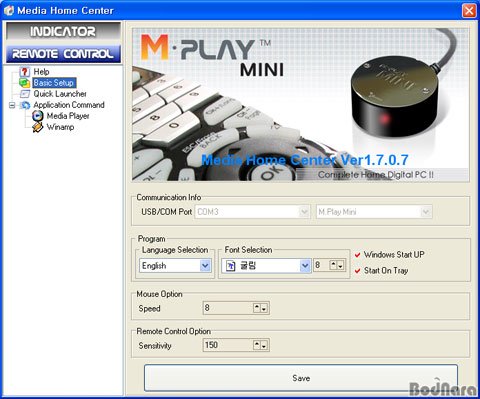Image resolution: width=480 pixels, height=399 pixels.
Task: Open Quick Launcher tree item
Action: 60,94
